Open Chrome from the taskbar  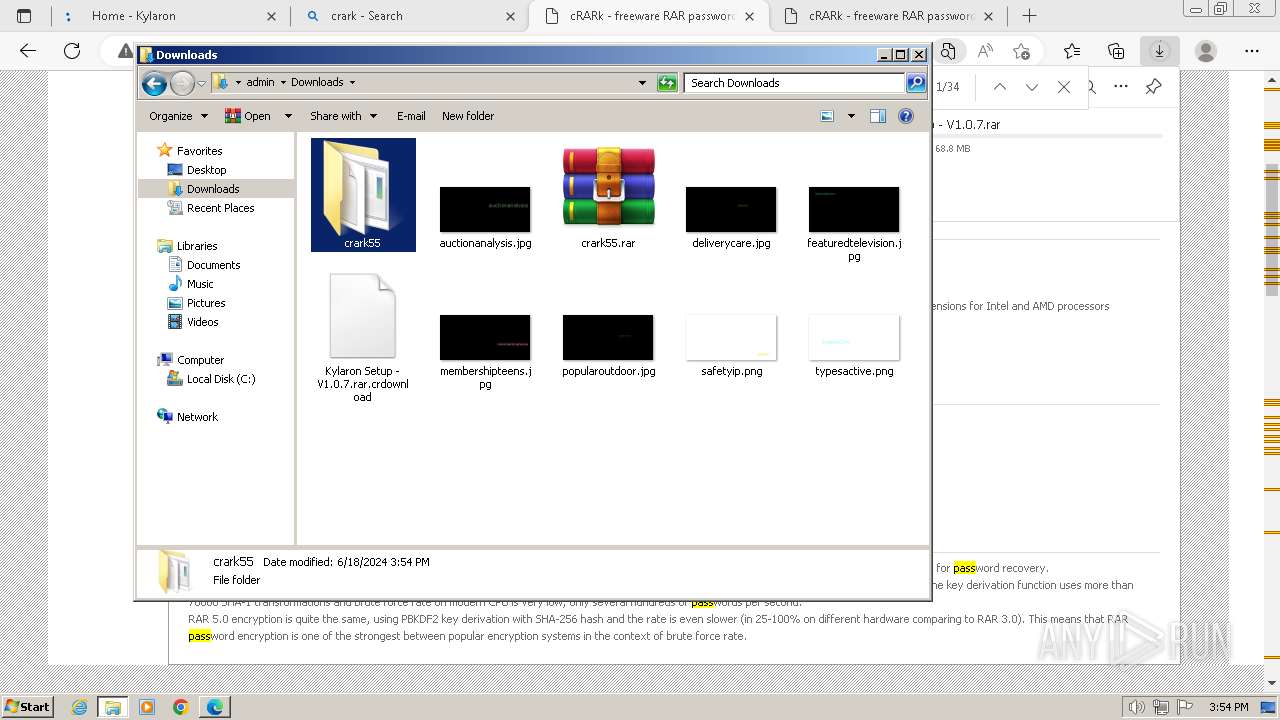181,707
